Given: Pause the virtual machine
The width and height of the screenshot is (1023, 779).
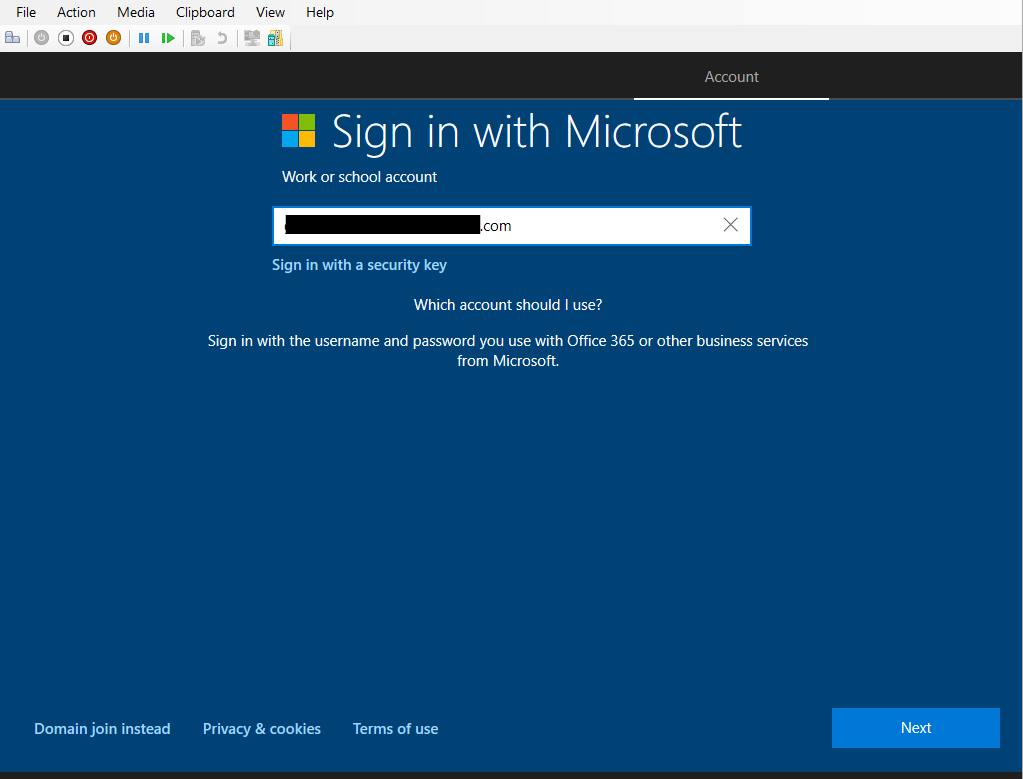Looking at the screenshot, I should [144, 38].
